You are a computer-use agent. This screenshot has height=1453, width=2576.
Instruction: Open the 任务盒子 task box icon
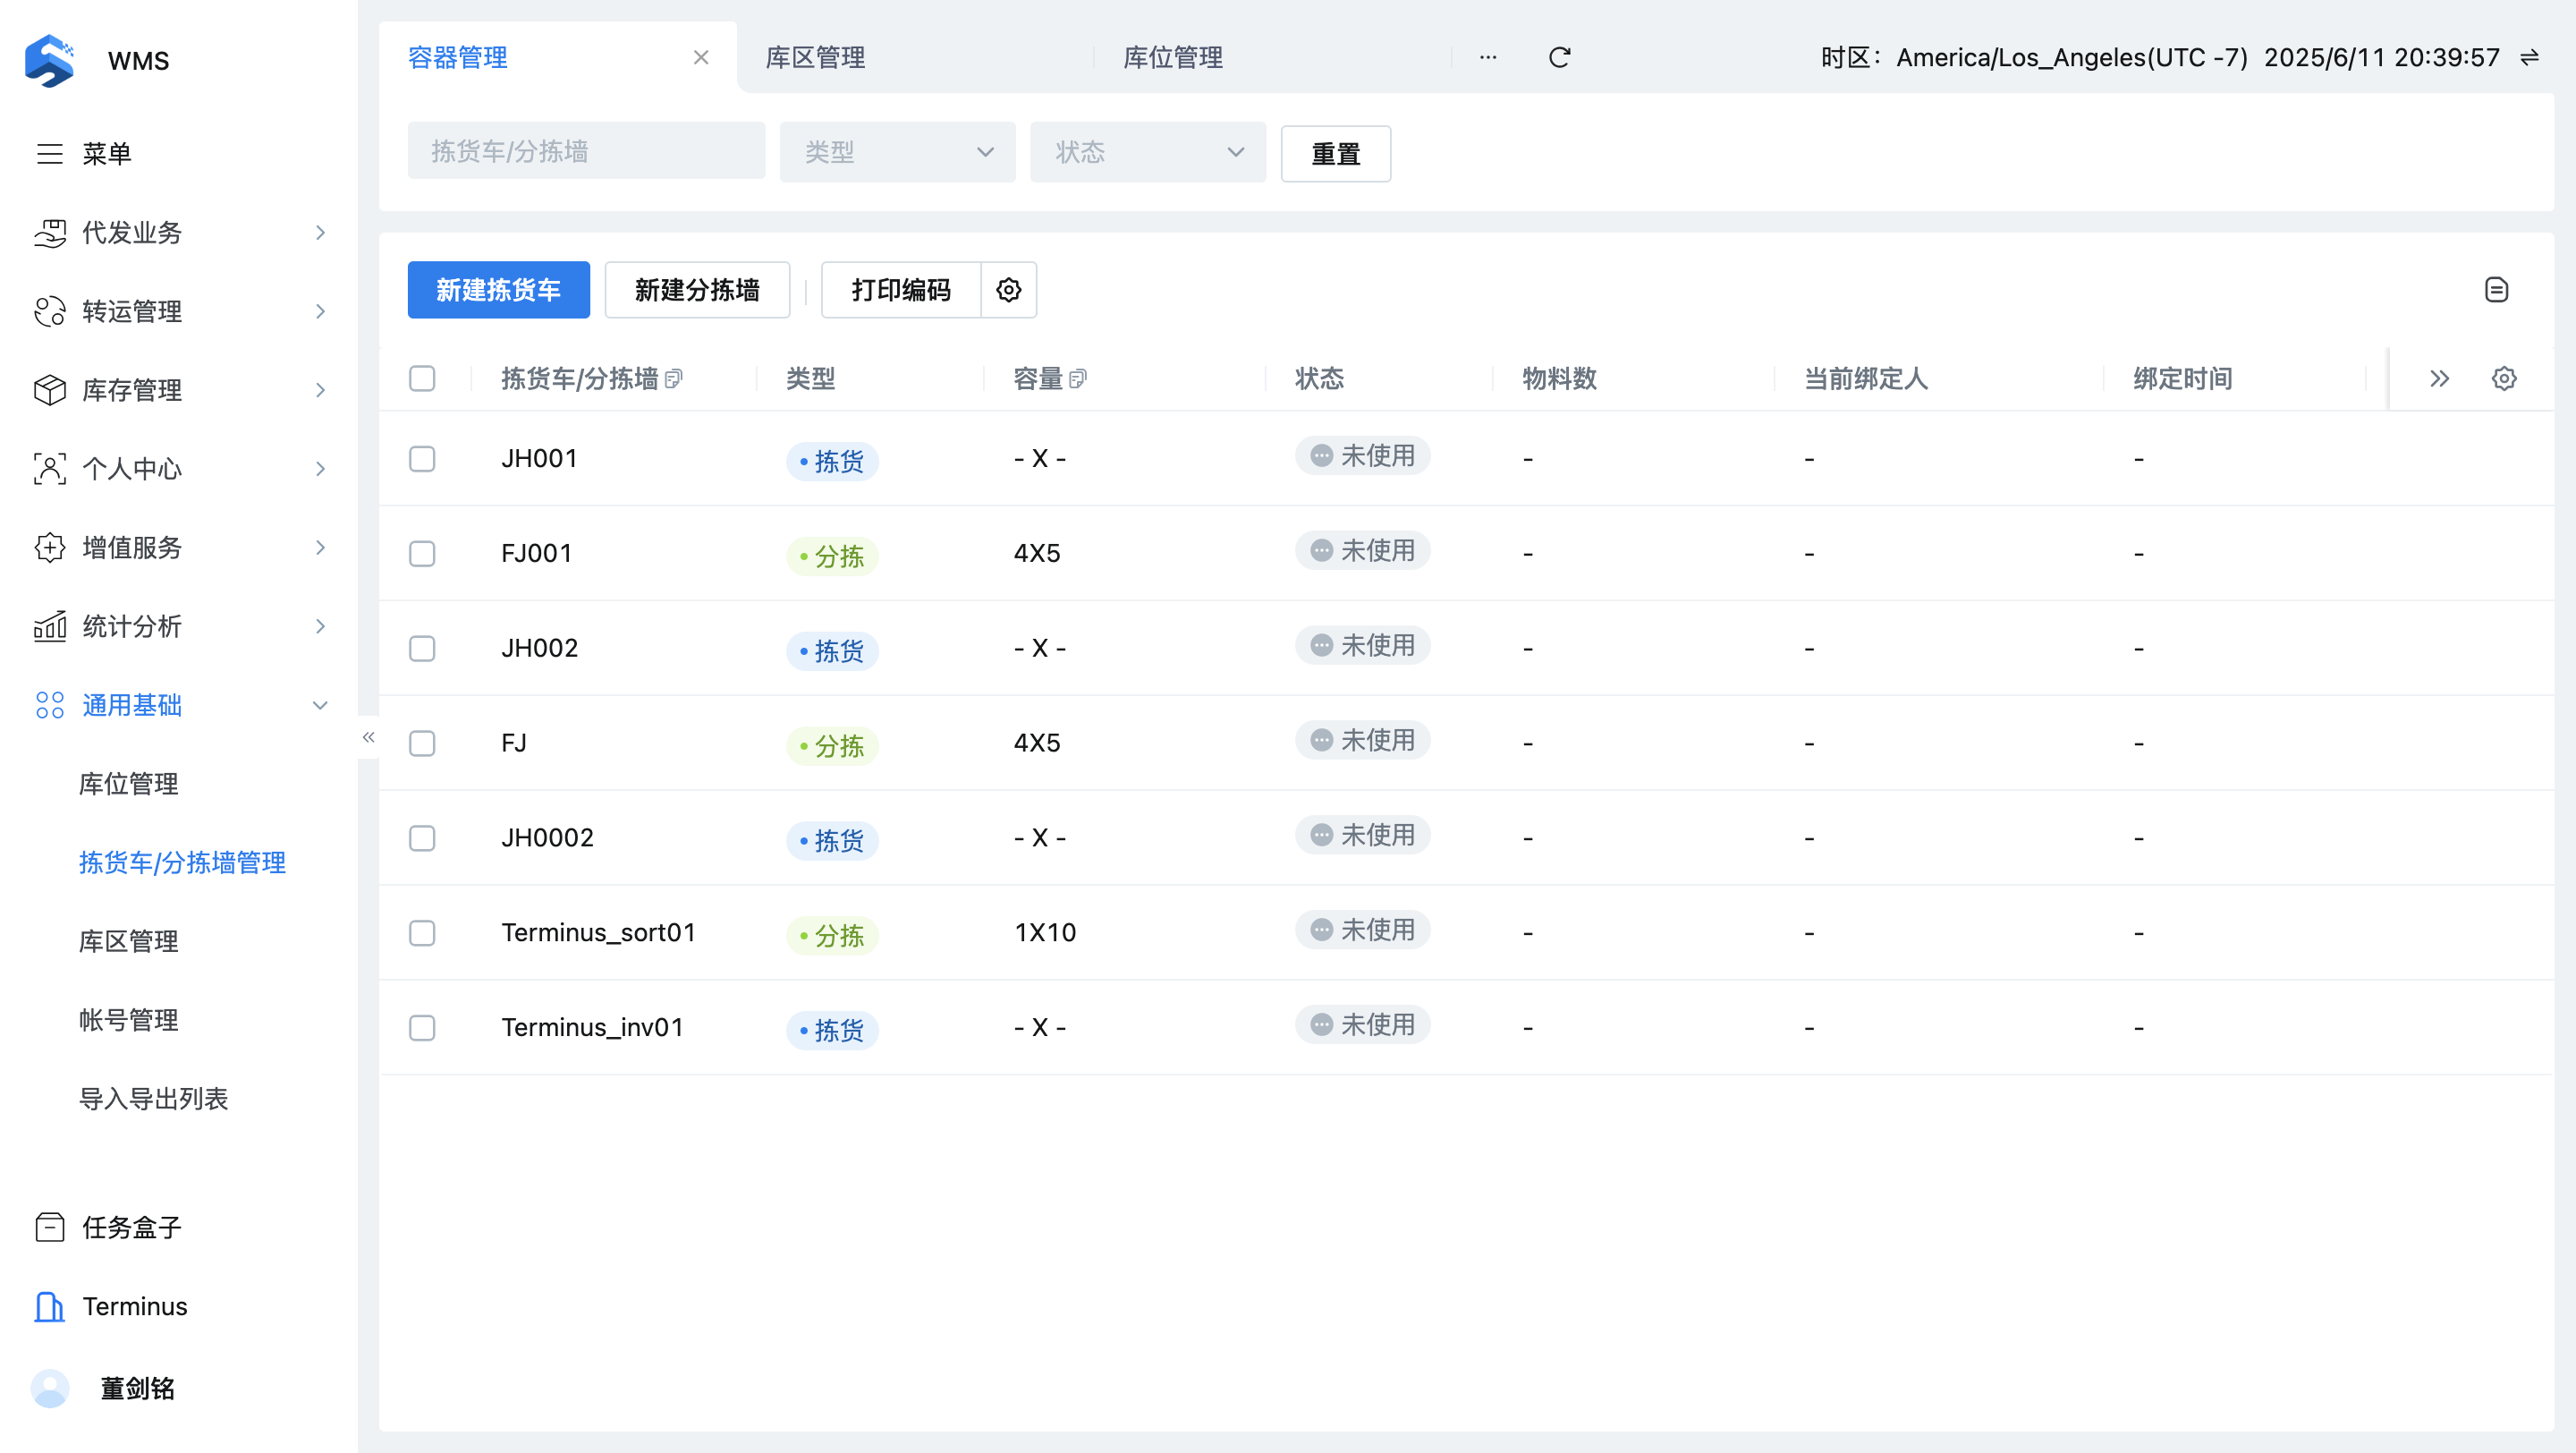tap(50, 1227)
